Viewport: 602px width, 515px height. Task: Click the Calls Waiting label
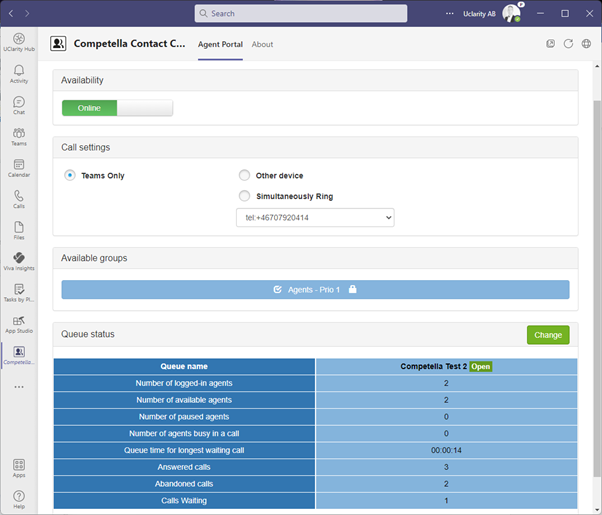pos(184,500)
